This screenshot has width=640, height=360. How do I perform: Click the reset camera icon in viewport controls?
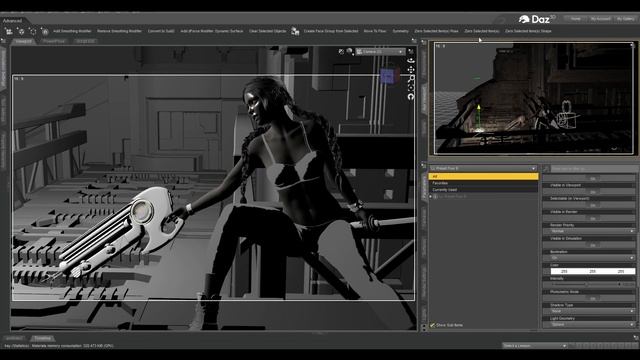point(411,97)
